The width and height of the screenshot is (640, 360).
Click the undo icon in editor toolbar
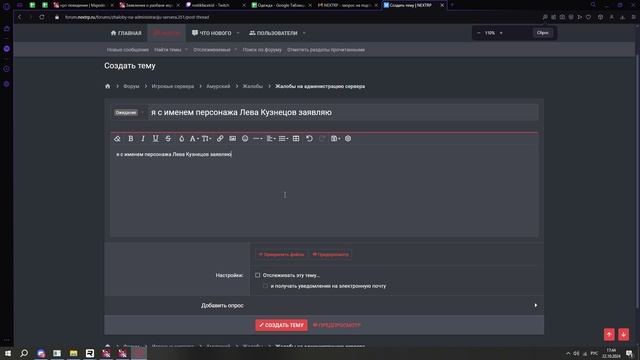click(x=309, y=139)
